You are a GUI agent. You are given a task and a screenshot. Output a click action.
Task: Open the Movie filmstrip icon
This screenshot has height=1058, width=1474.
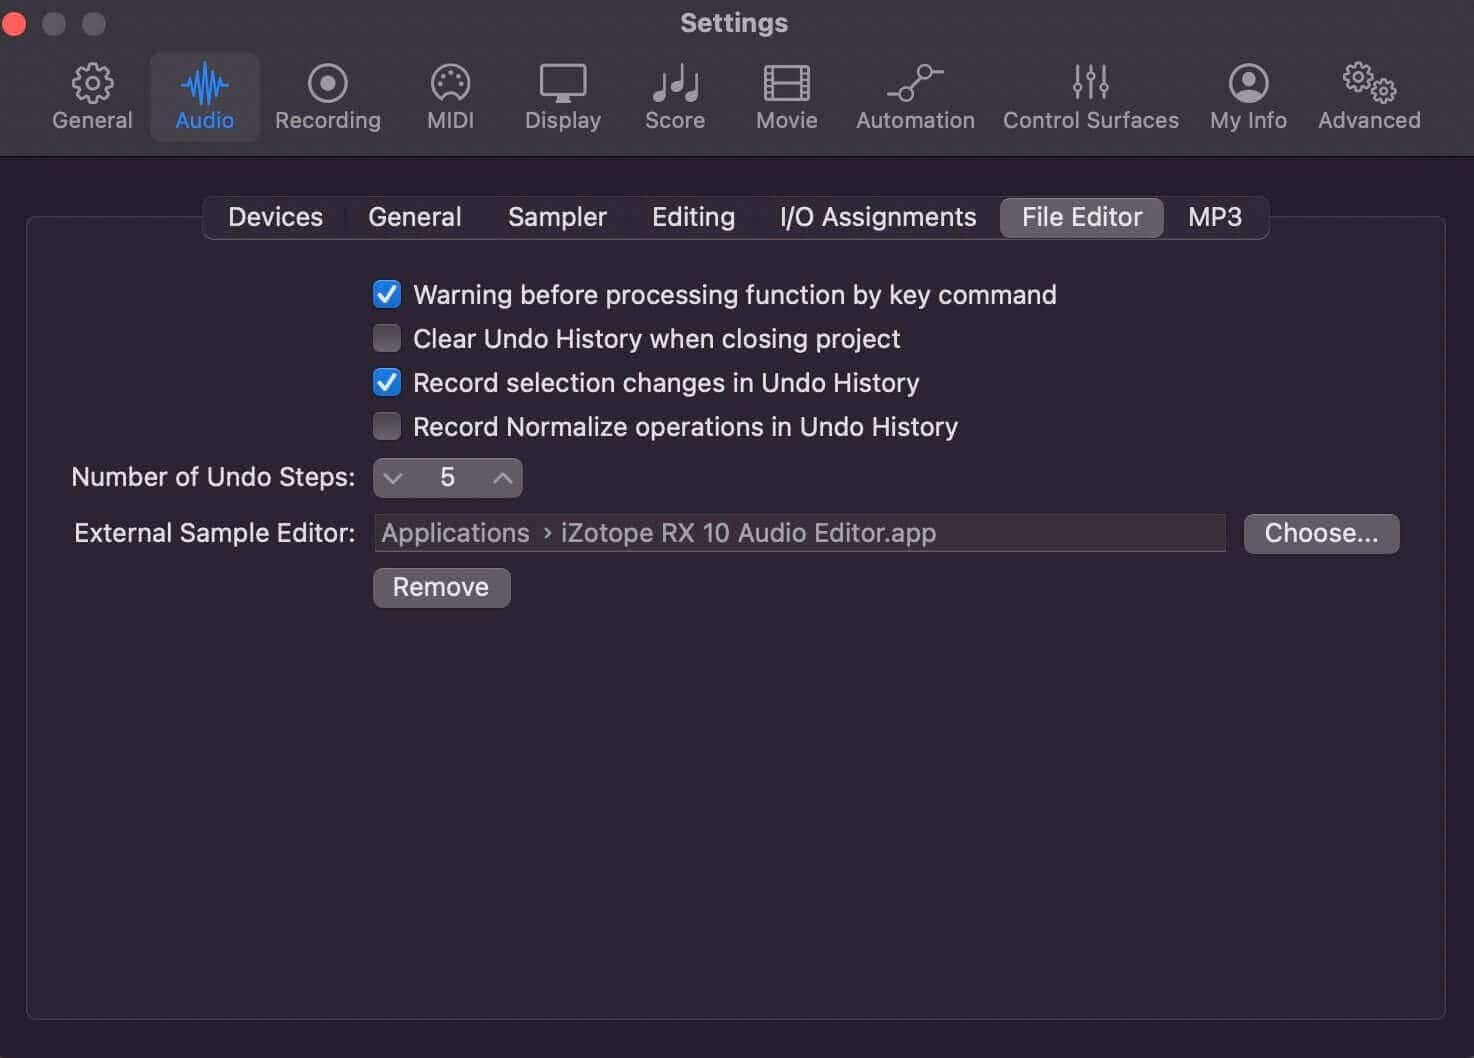(x=787, y=84)
